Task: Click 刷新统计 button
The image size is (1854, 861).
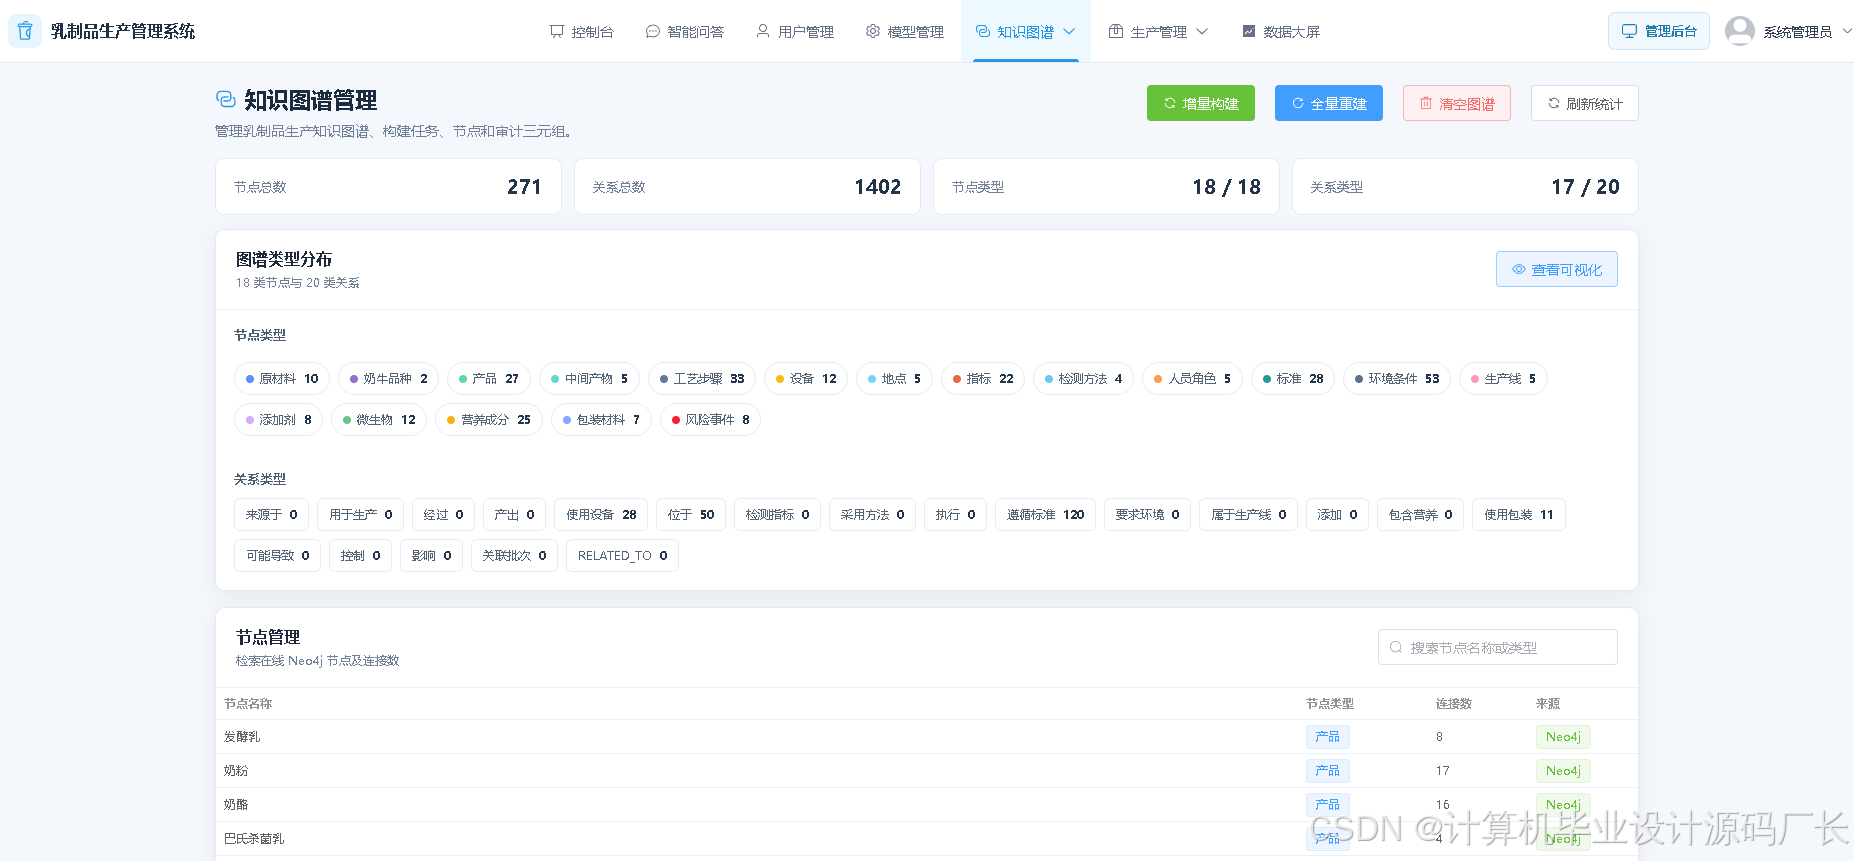Action: pyautogui.click(x=1585, y=103)
